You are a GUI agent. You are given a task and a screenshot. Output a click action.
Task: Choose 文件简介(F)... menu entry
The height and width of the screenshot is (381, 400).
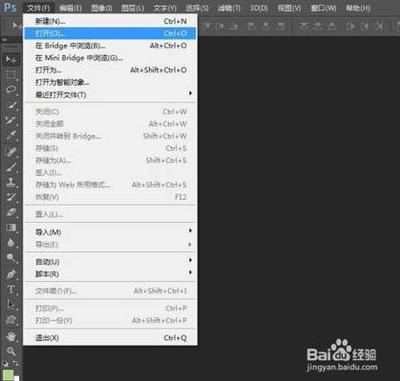click(110, 291)
